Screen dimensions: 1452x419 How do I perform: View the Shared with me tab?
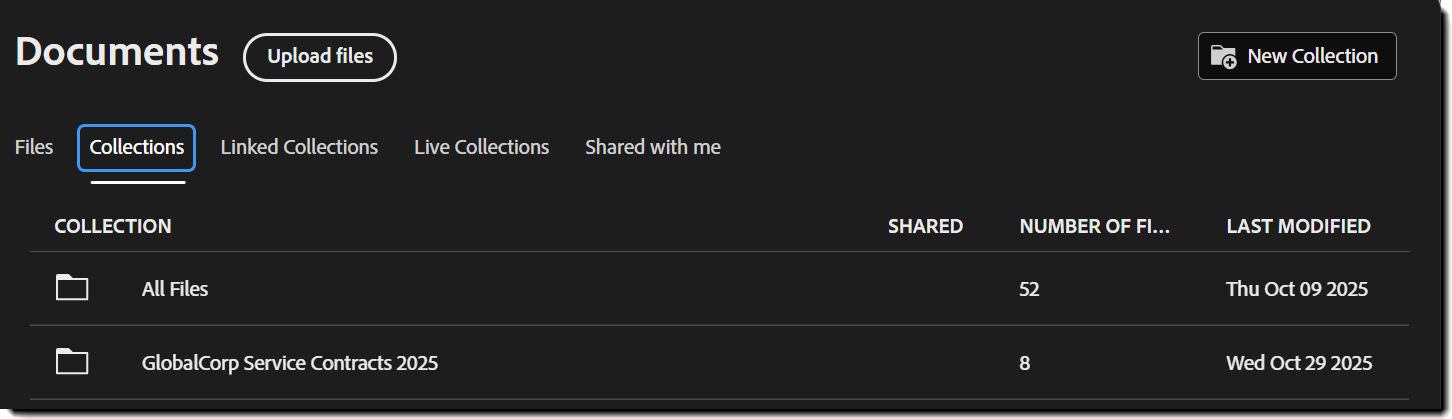tap(652, 147)
